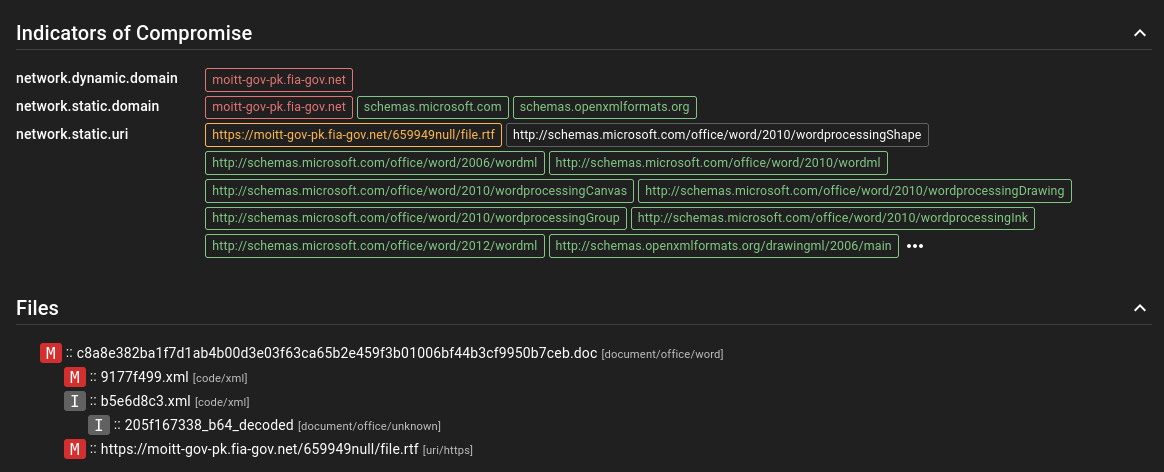This screenshot has height=472, width=1164.
Task: Click the Indicators of Compromise heading
Action: pyautogui.click(x=134, y=33)
